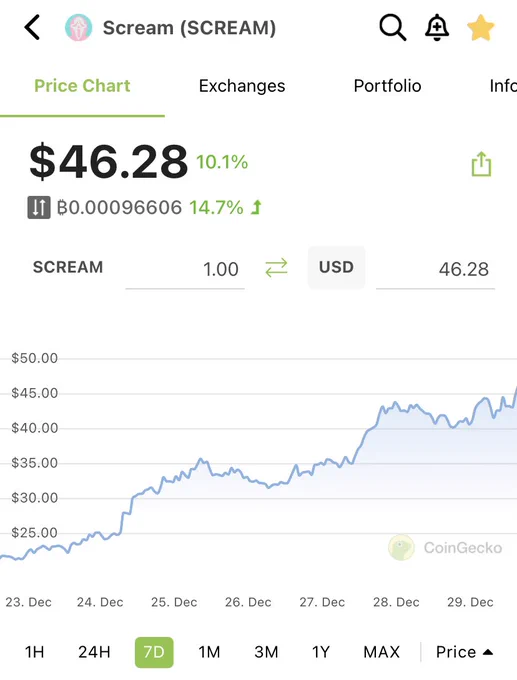Open the Portfolio tab
Image resolution: width=517 pixels, height=680 pixels.
pos(387,86)
